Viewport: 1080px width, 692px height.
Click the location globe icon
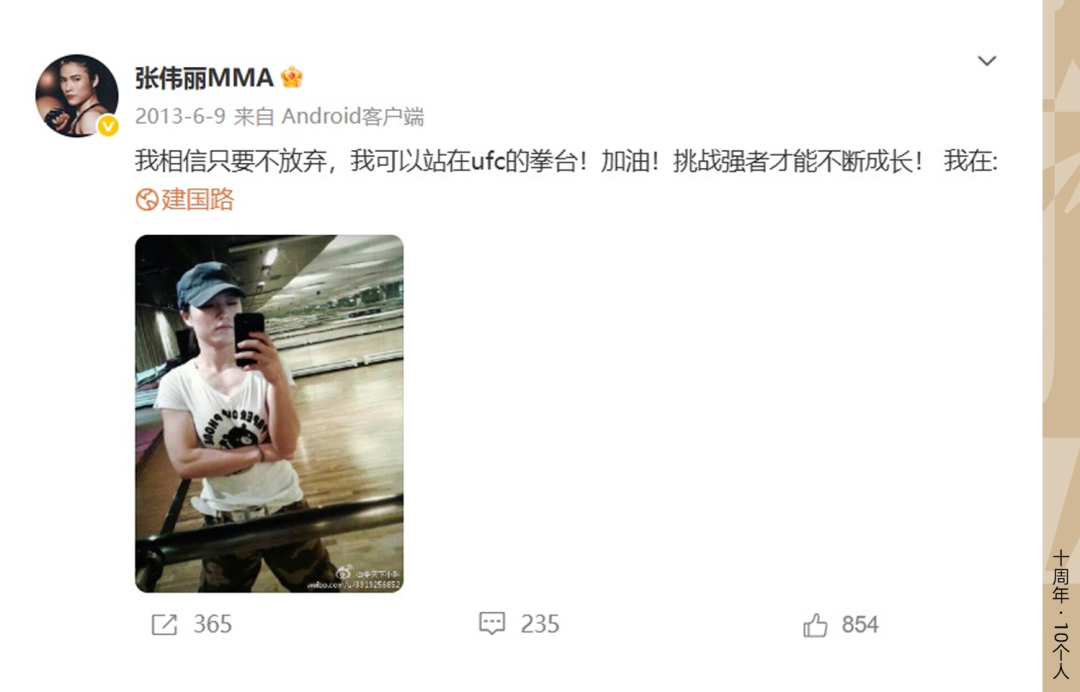pyautogui.click(x=147, y=200)
